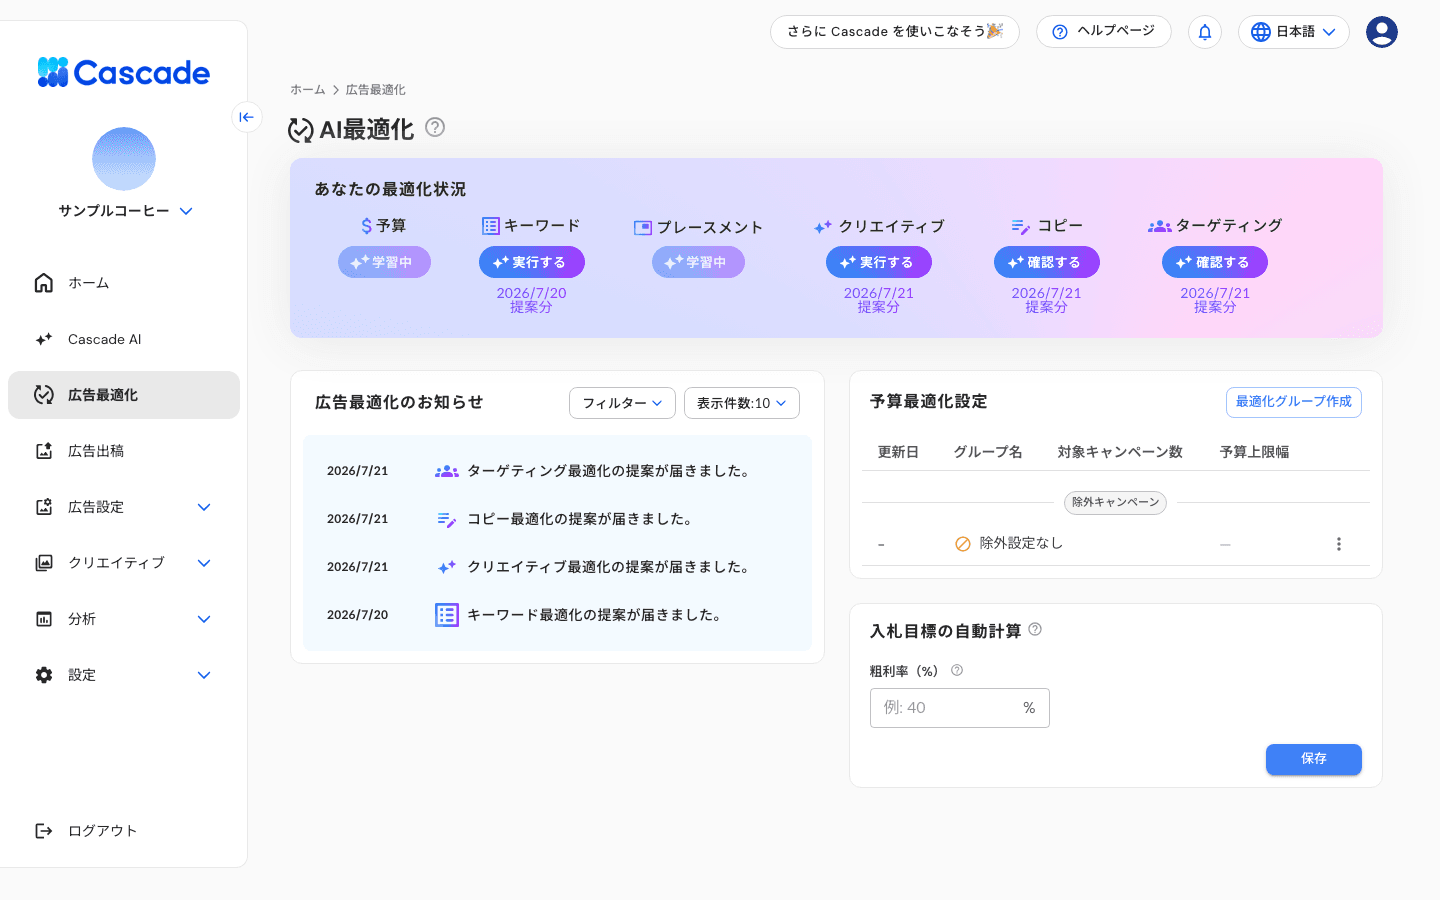Select 広告最適化 in the sidebar
The height and width of the screenshot is (900, 1440).
(x=124, y=395)
